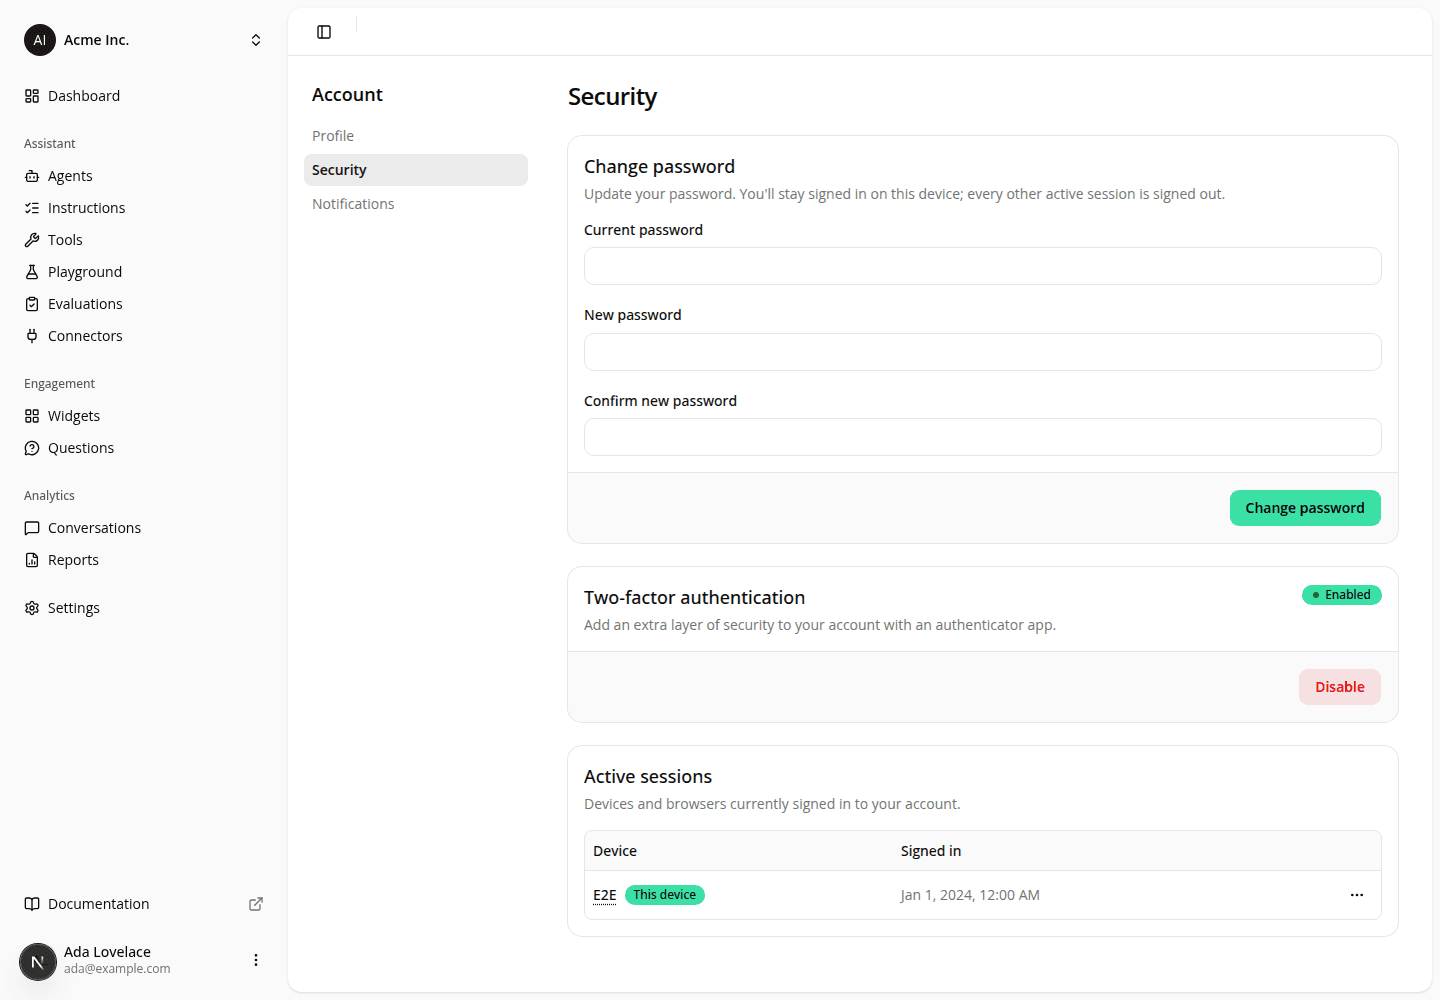Click the Acme Inc. avatar logo
1440x1000 pixels.
pos(40,40)
